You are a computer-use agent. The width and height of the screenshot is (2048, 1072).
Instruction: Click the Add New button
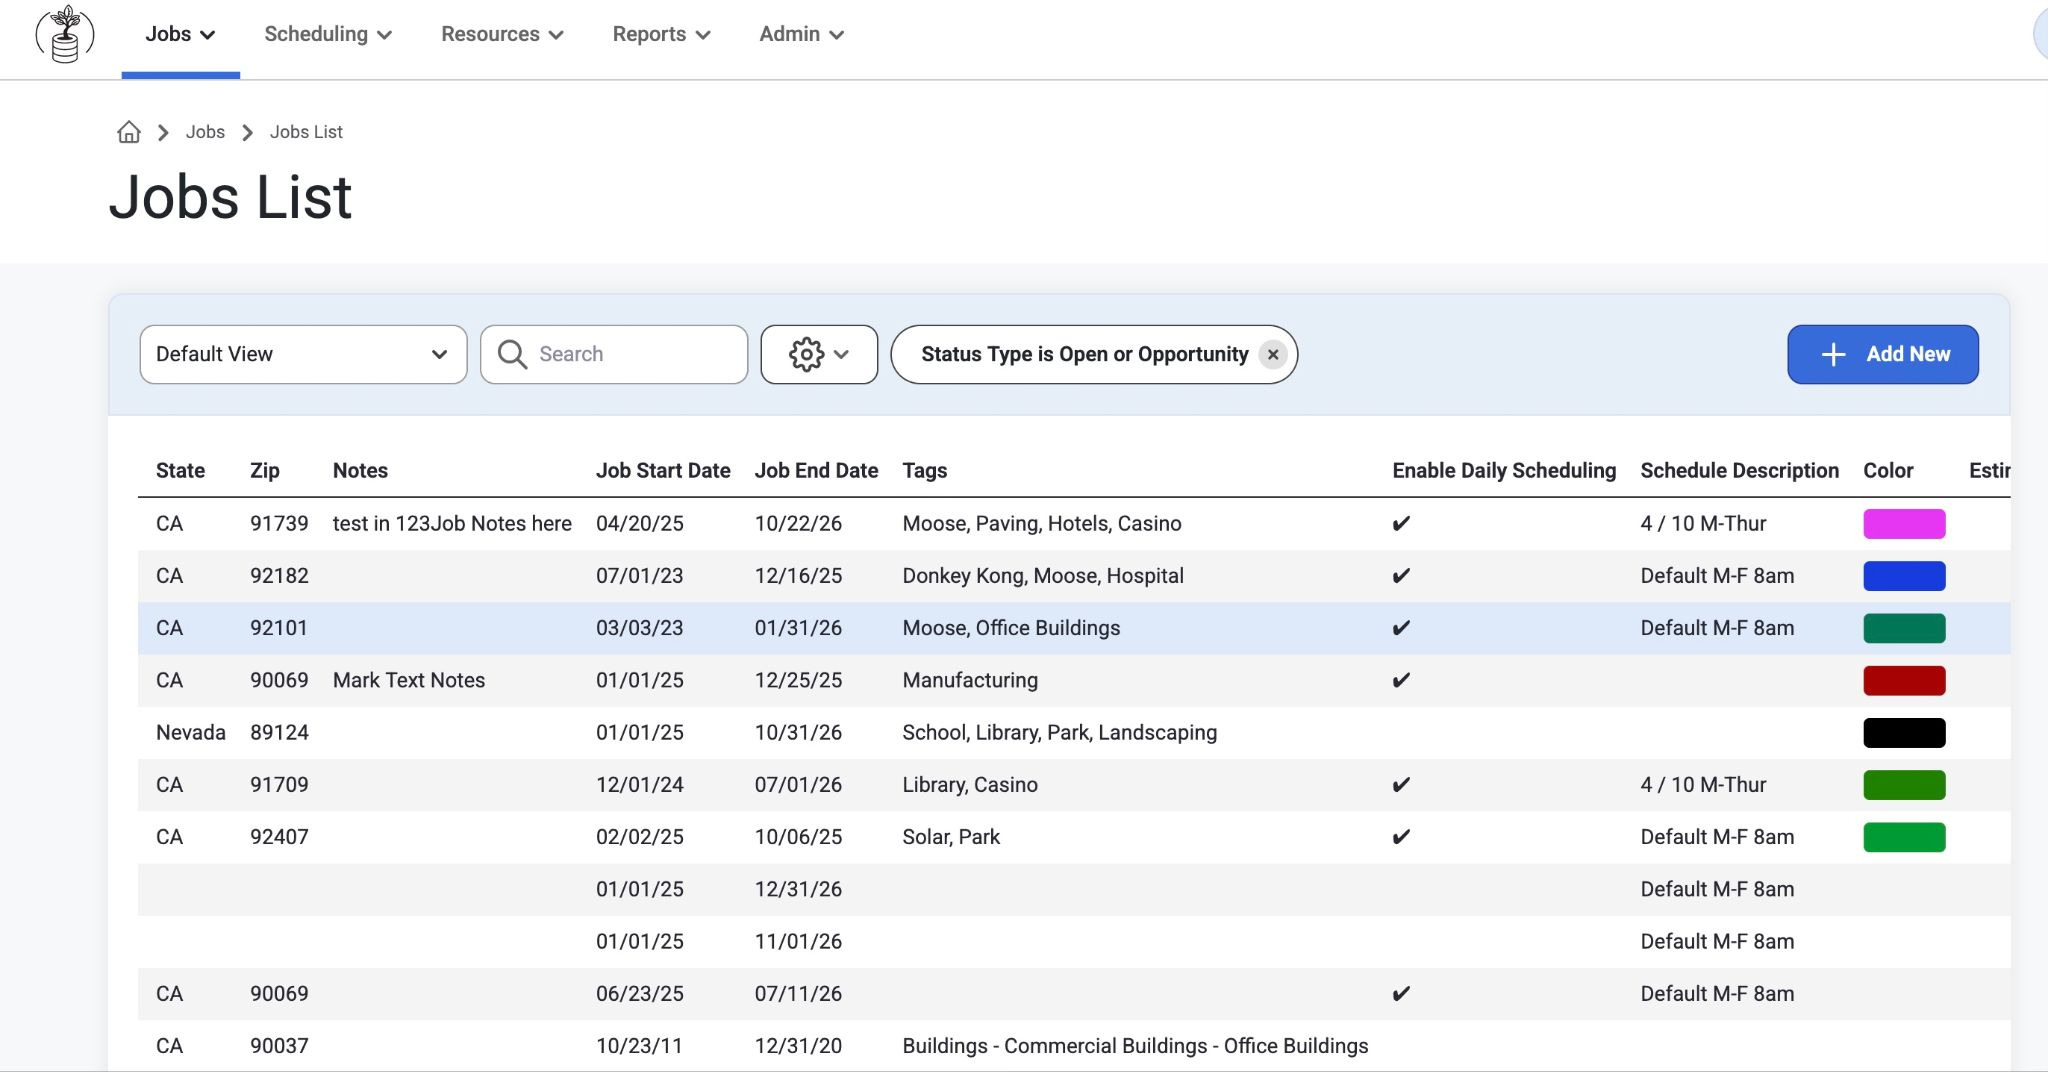(x=1883, y=354)
